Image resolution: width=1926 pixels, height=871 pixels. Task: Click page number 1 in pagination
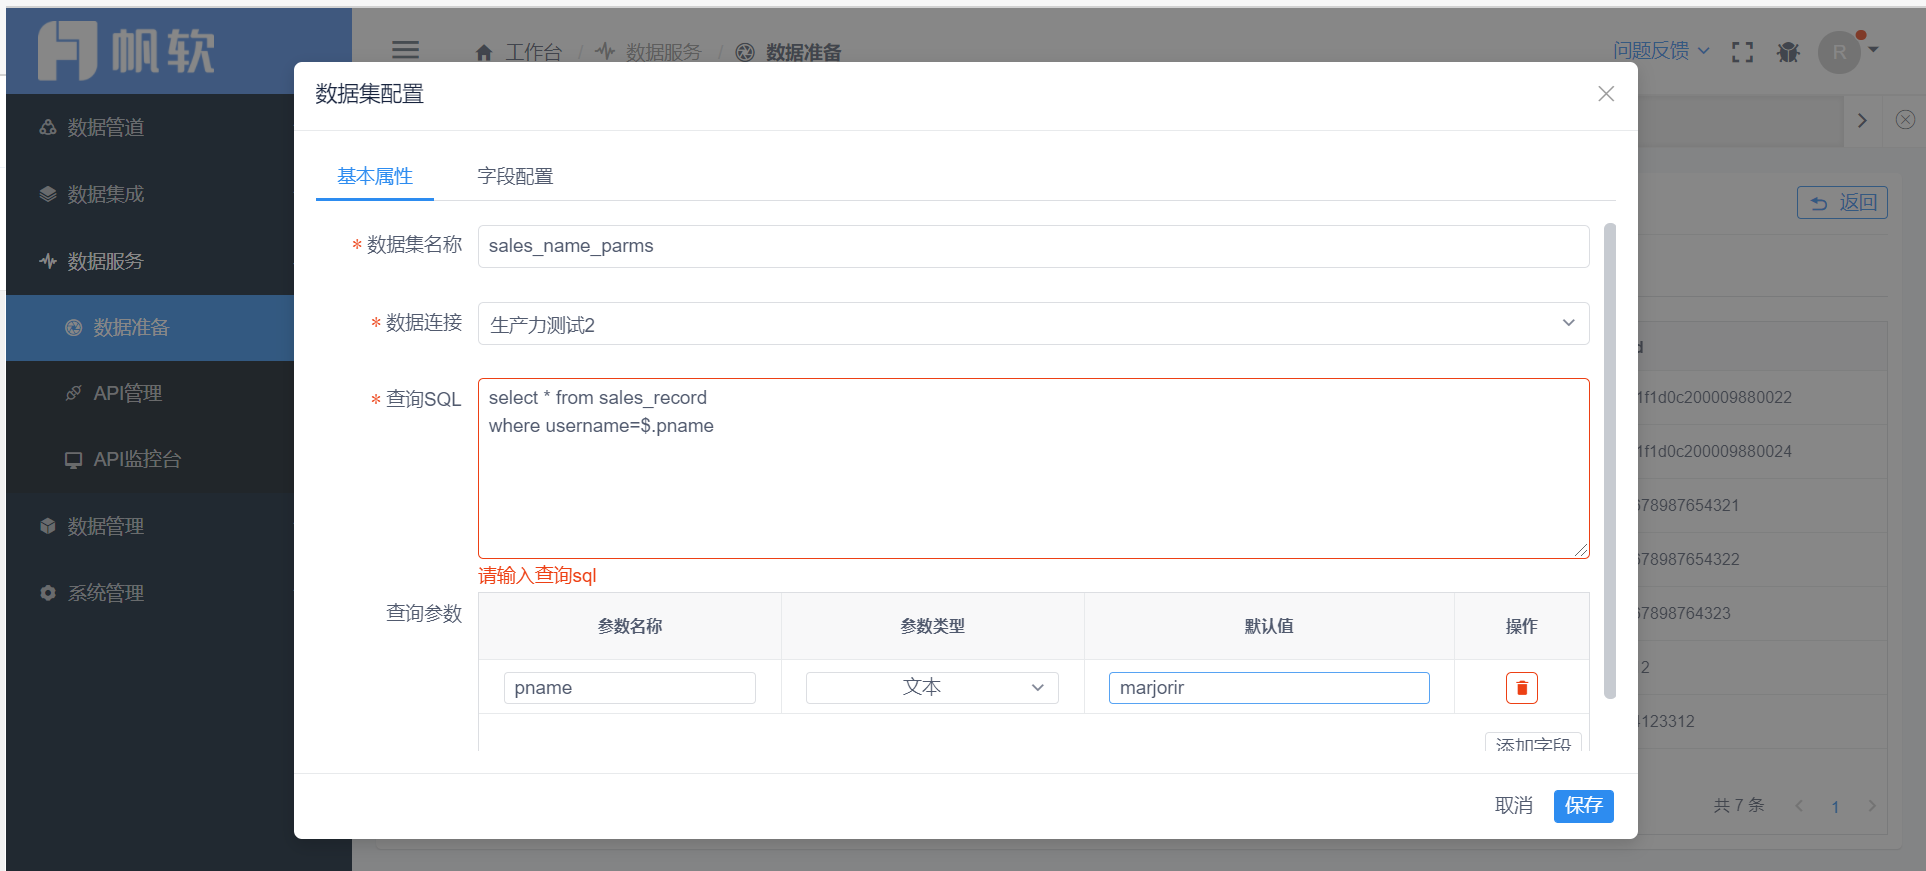pyautogui.click(x=1835, y=806)
